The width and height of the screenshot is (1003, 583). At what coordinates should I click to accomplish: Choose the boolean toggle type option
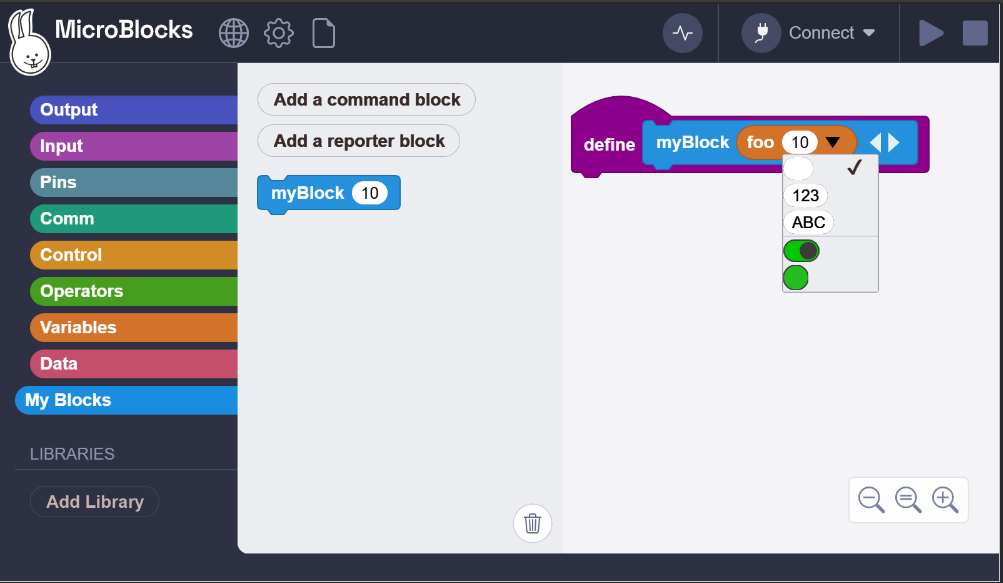pyautogui.click(x=802, y=250)
